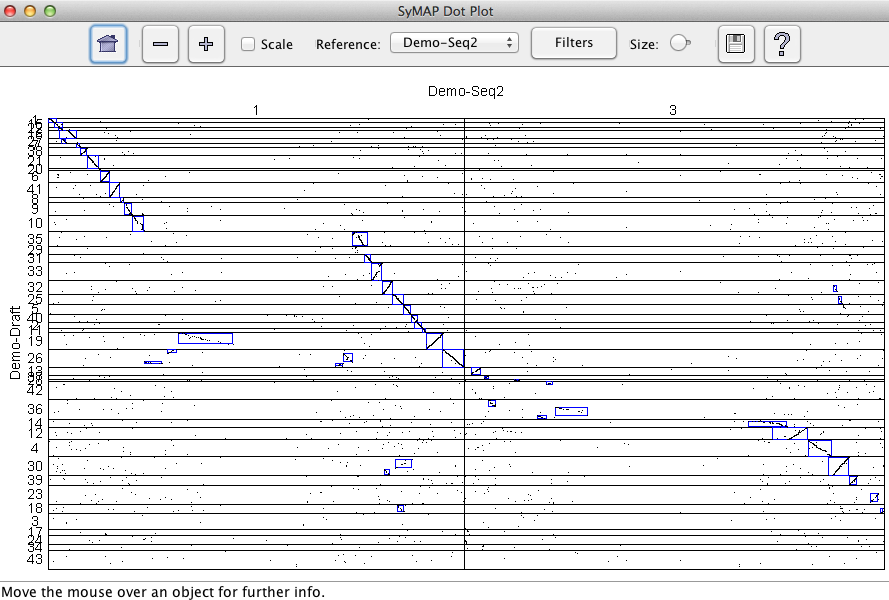
Task: Click row label 39
Action: pyautogui.click(x=35, y=480)
